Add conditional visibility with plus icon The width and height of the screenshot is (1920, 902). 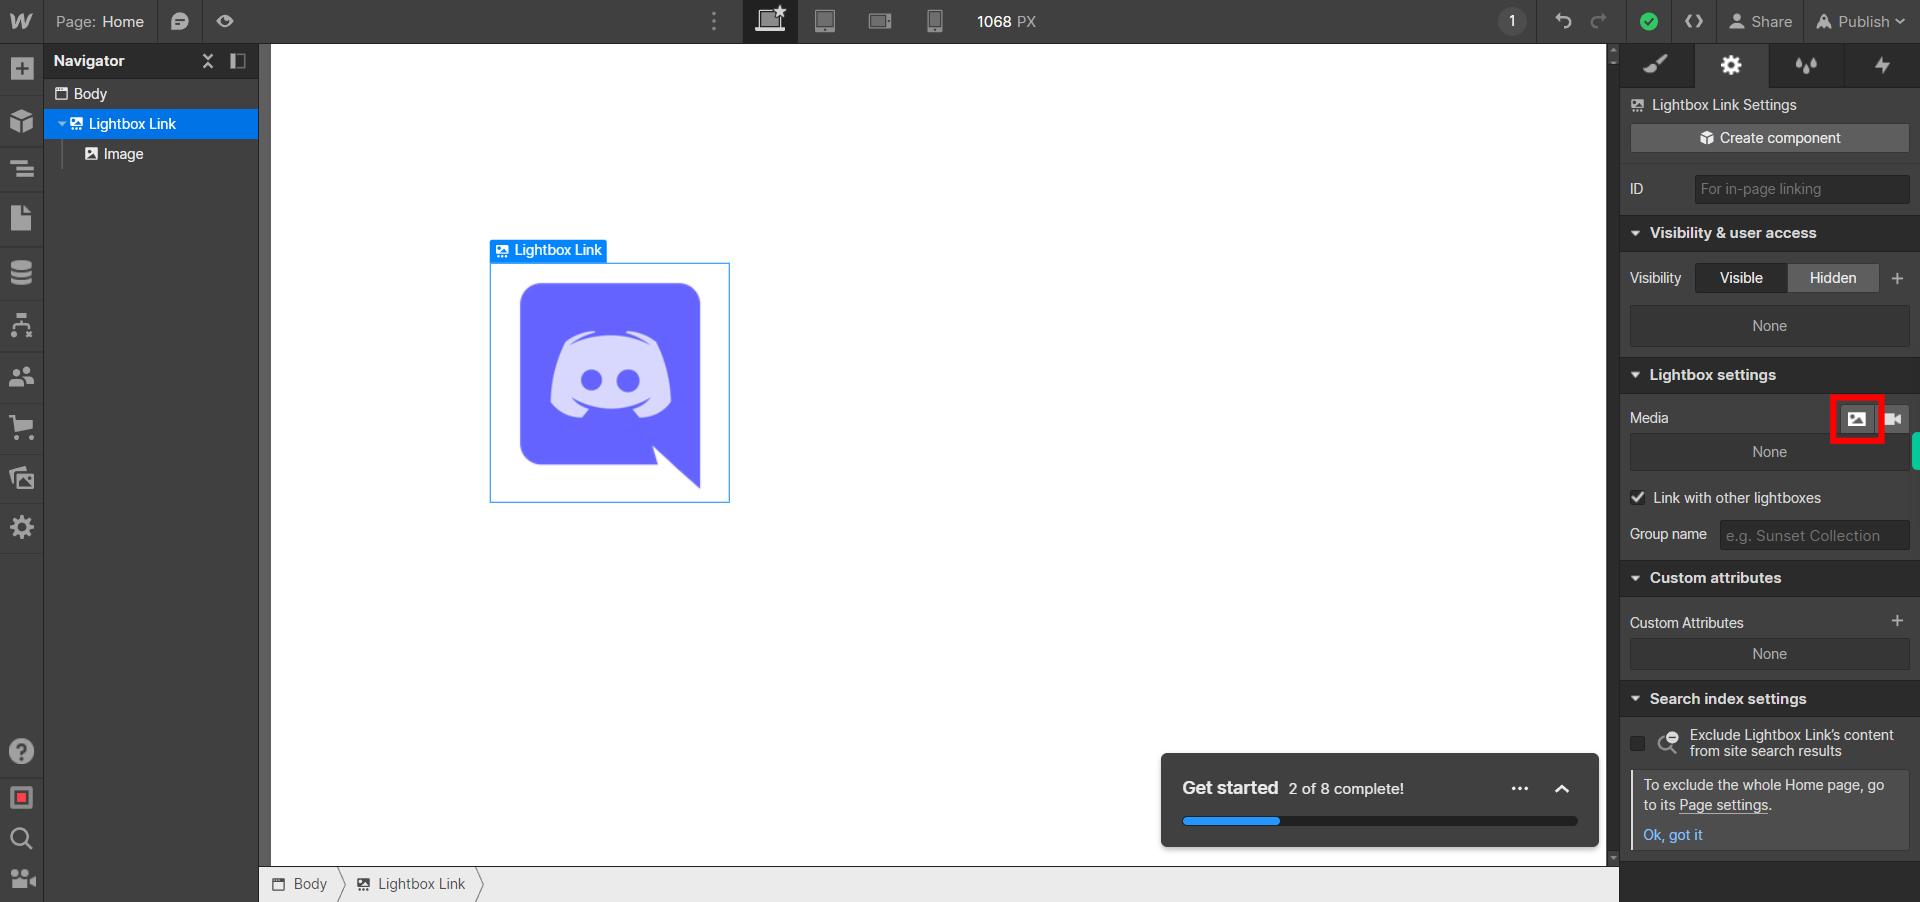(1897, 278)
